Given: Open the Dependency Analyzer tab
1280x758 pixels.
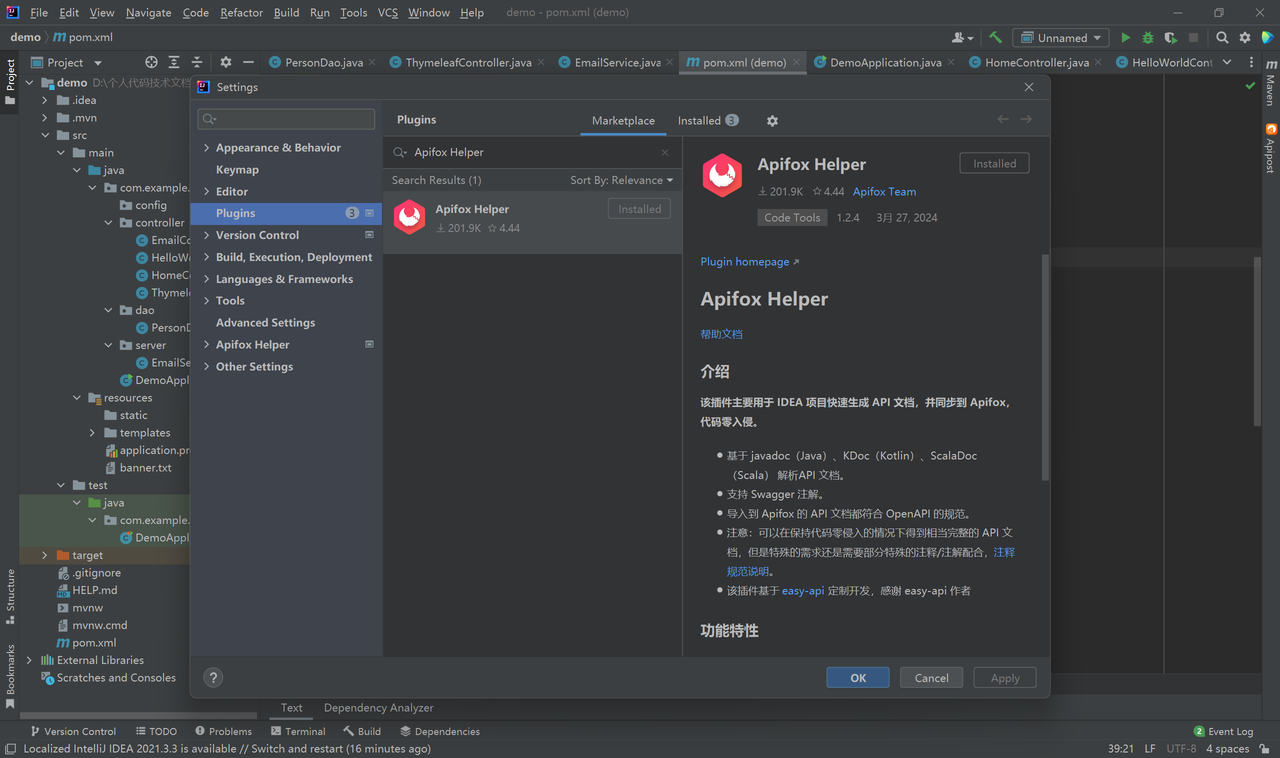Looking at the screenshot, I should click(378, 707).
